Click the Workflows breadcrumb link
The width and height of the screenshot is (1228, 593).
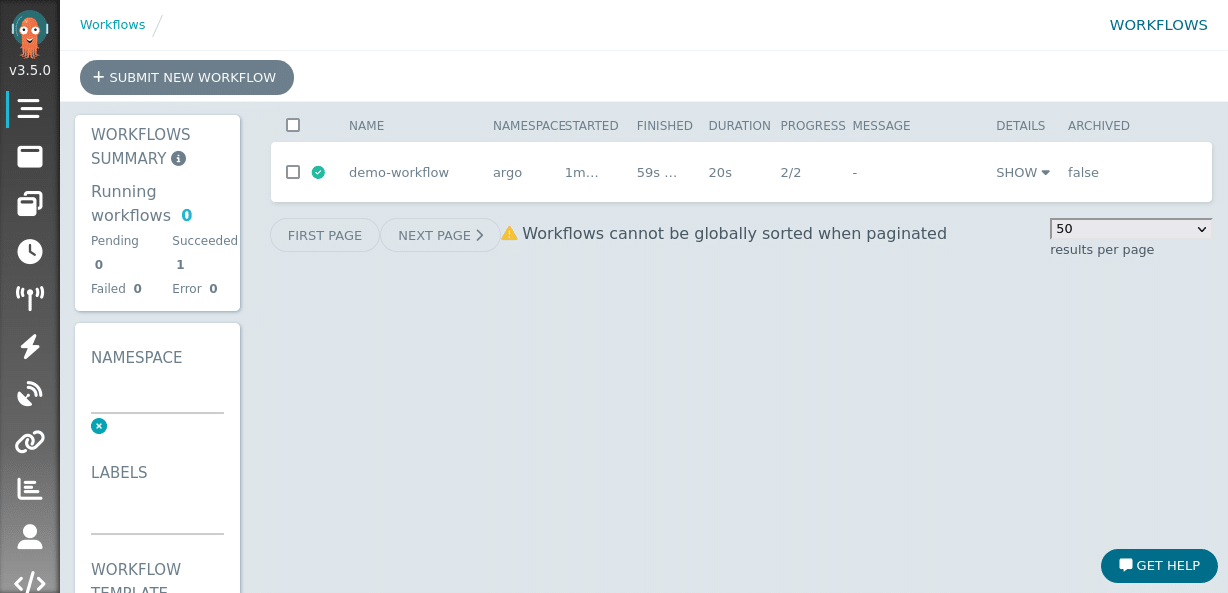[113, 25]
